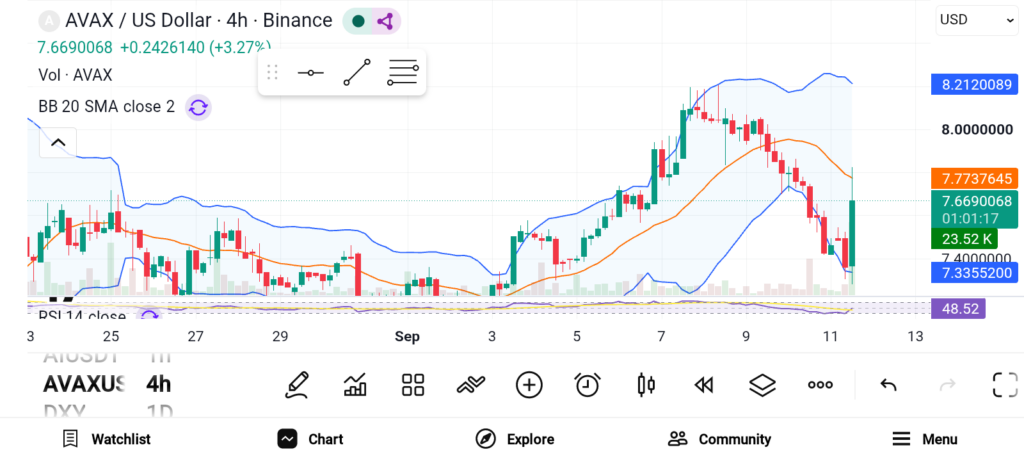Click the purple share icon near the title
Screen dimensions: 1024x461
coord(386,22)
